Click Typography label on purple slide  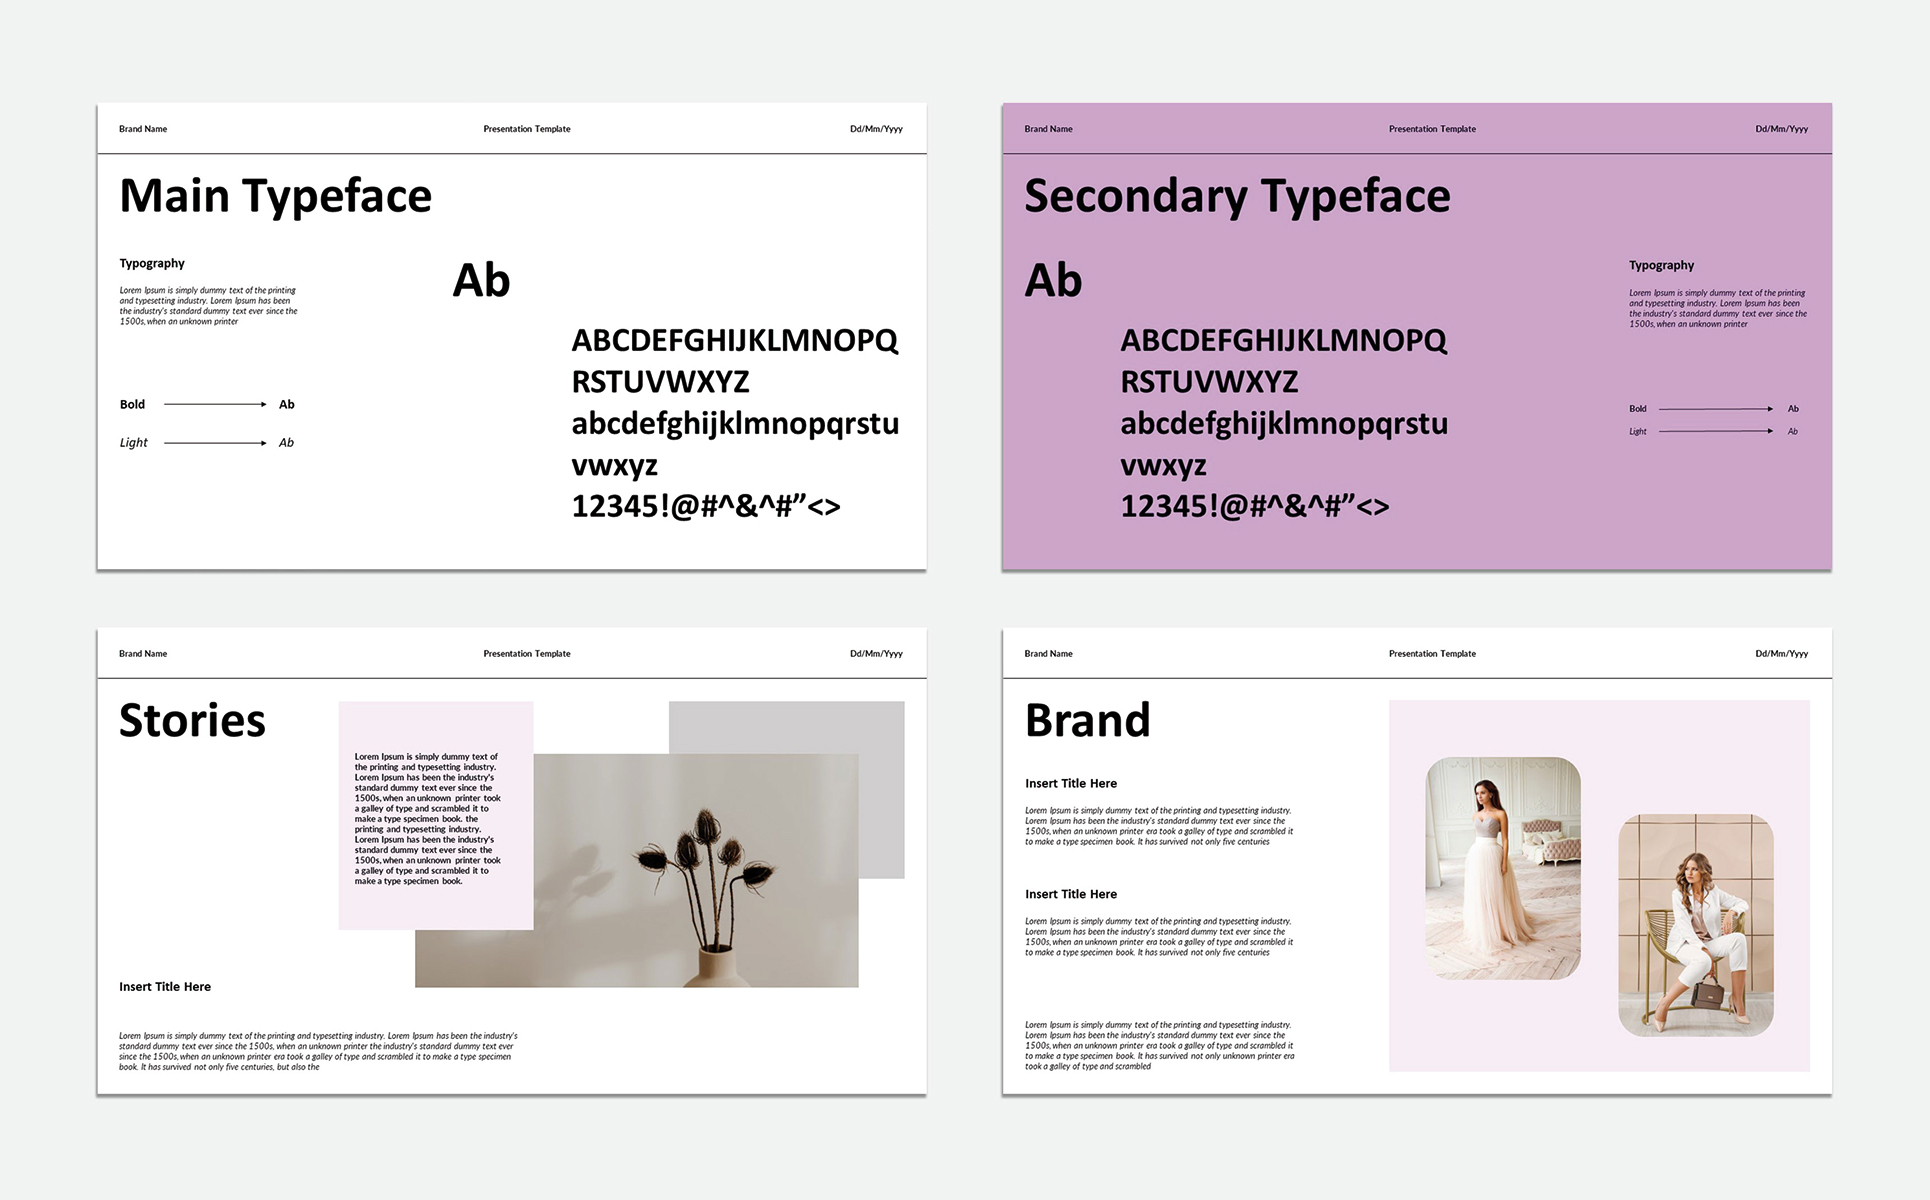(1661, 266)
